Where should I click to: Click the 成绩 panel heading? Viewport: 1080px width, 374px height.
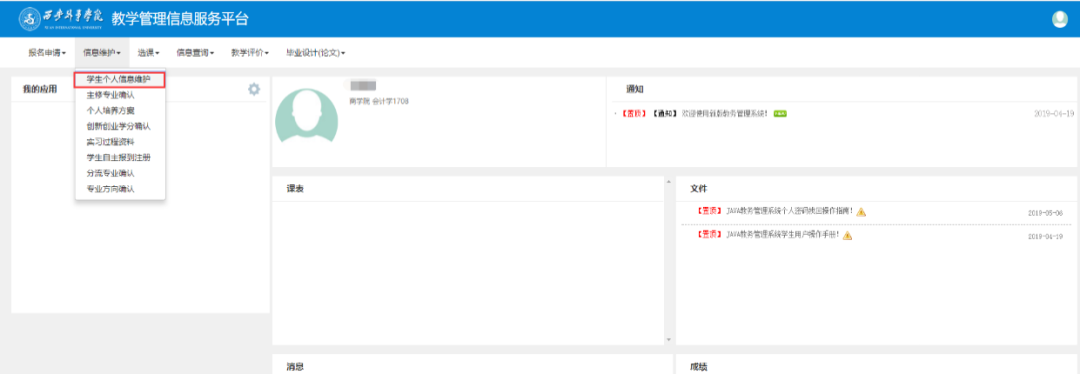698,367
